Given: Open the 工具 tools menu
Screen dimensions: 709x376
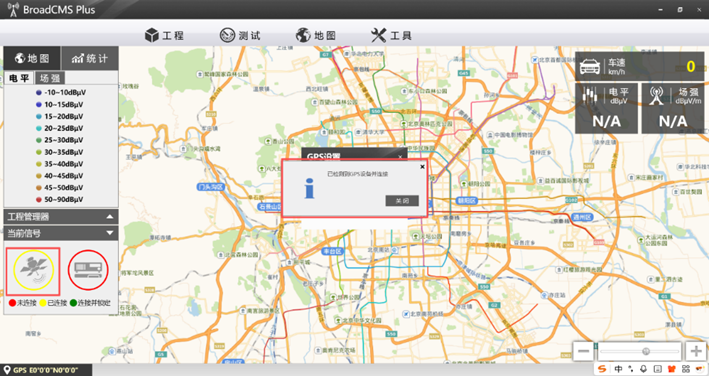Looking at the screenshot, I should click(x=391, y=35).
